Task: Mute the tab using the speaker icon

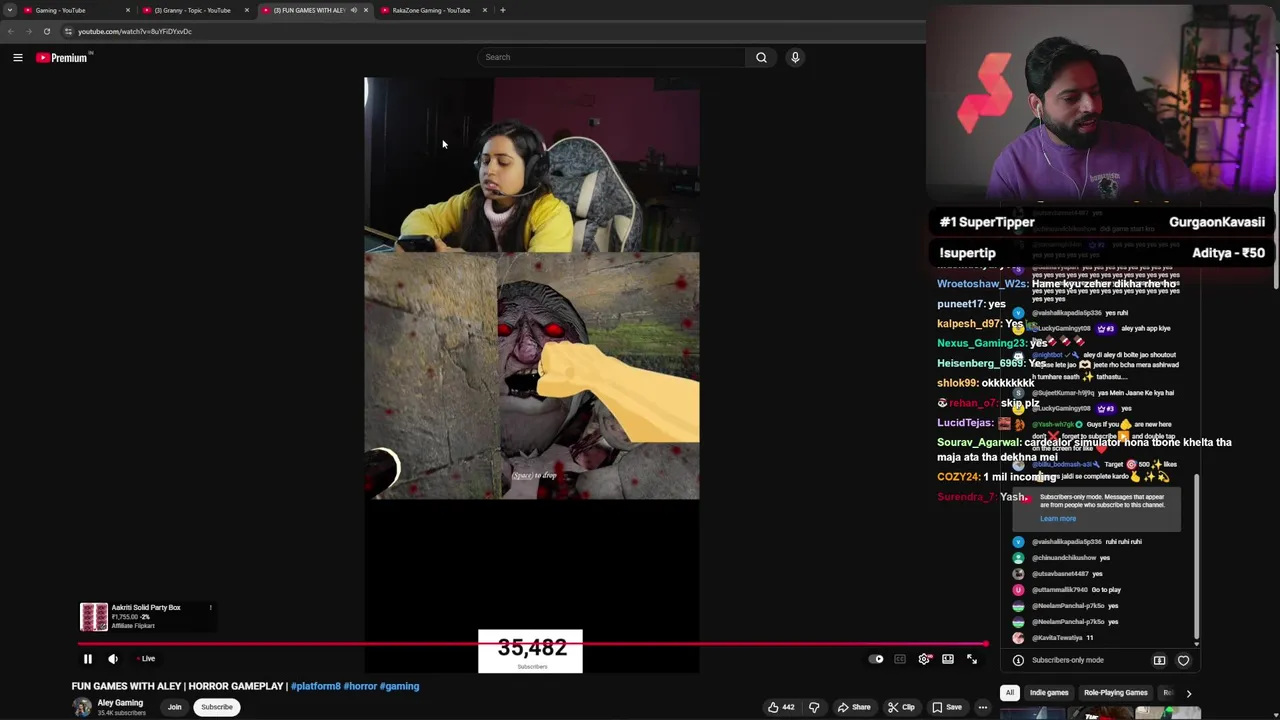Action: pyautogui.click(x=353, y=10)
